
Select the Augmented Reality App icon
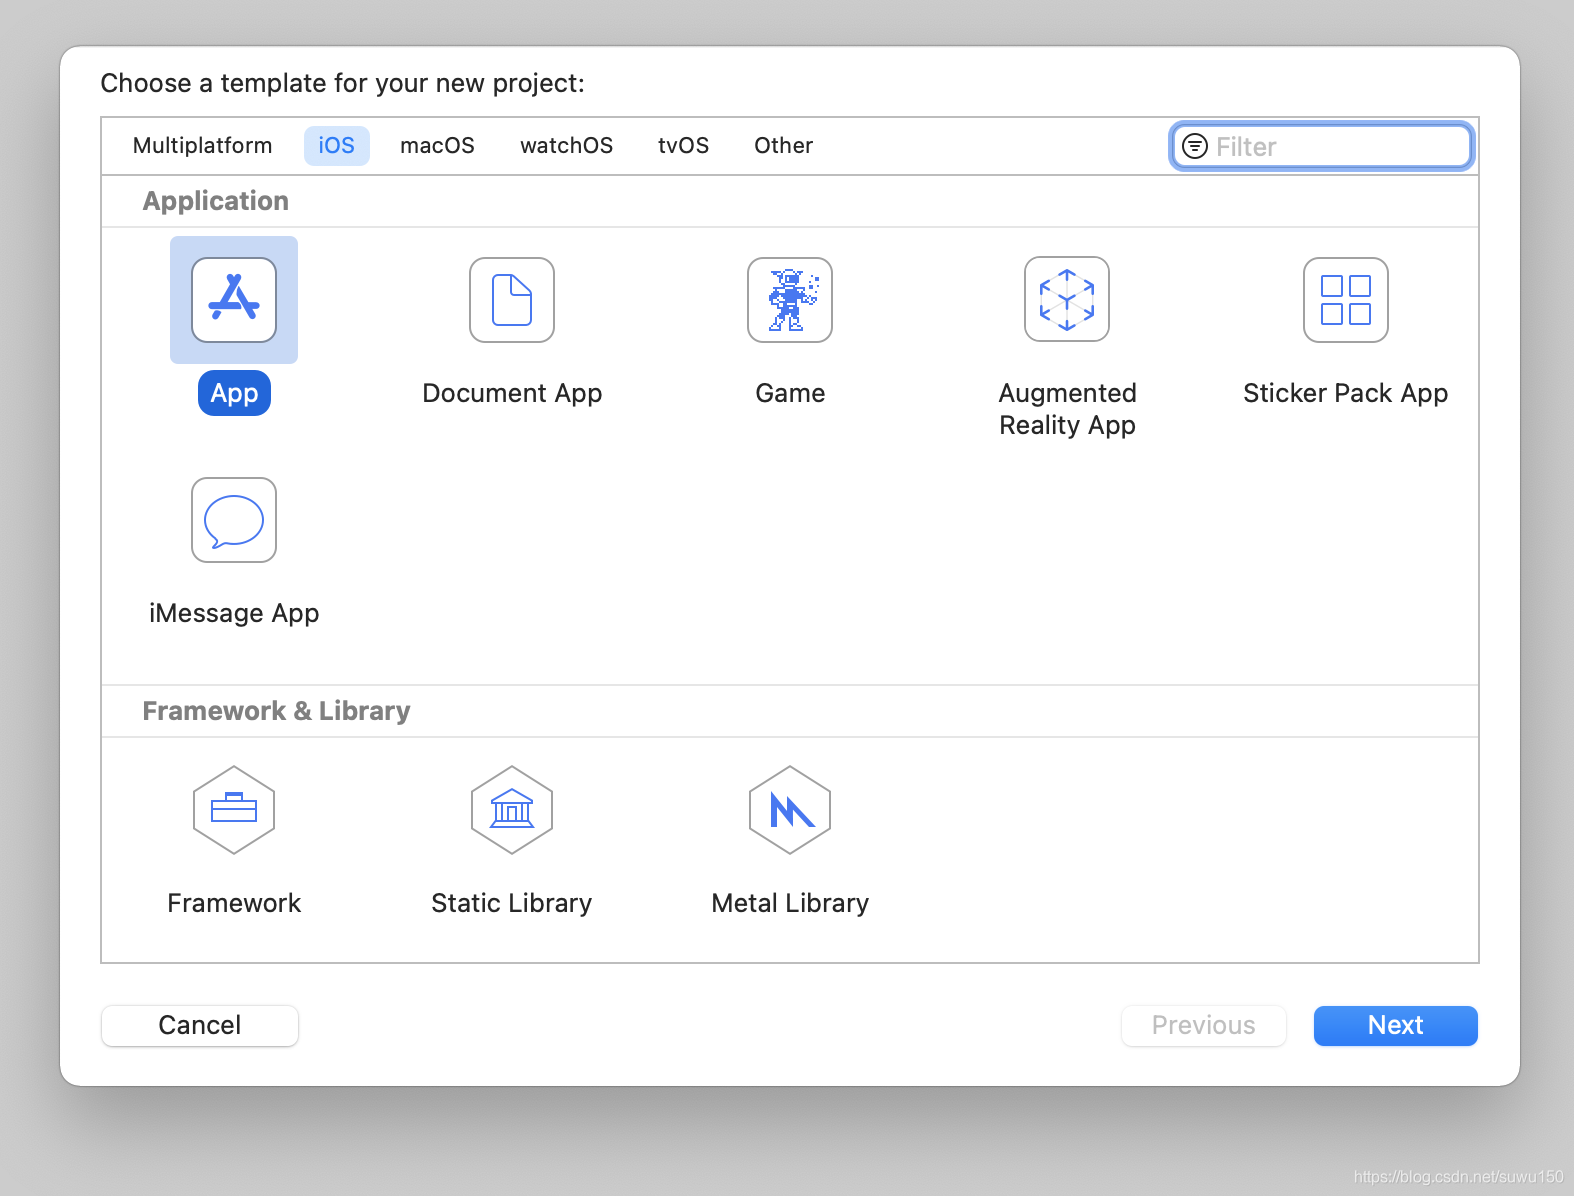(1067, 300)
